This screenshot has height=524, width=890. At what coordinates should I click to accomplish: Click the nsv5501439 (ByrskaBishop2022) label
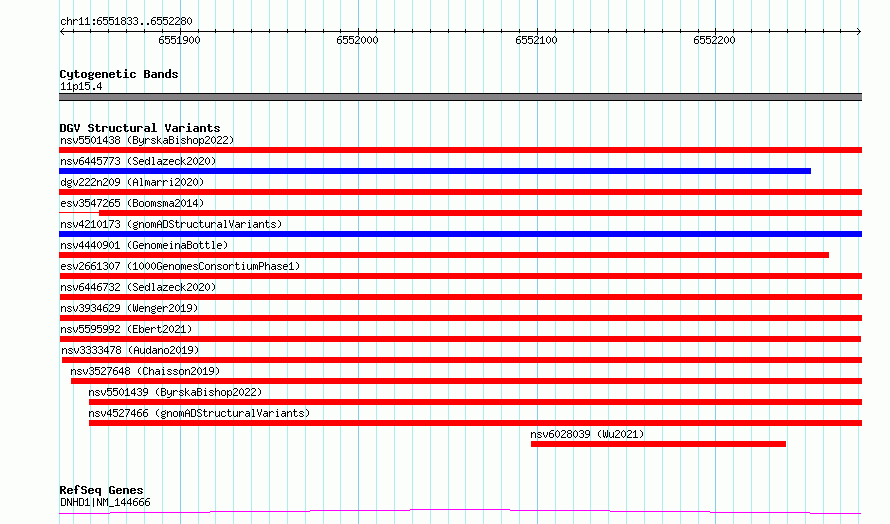pos(175,392)
